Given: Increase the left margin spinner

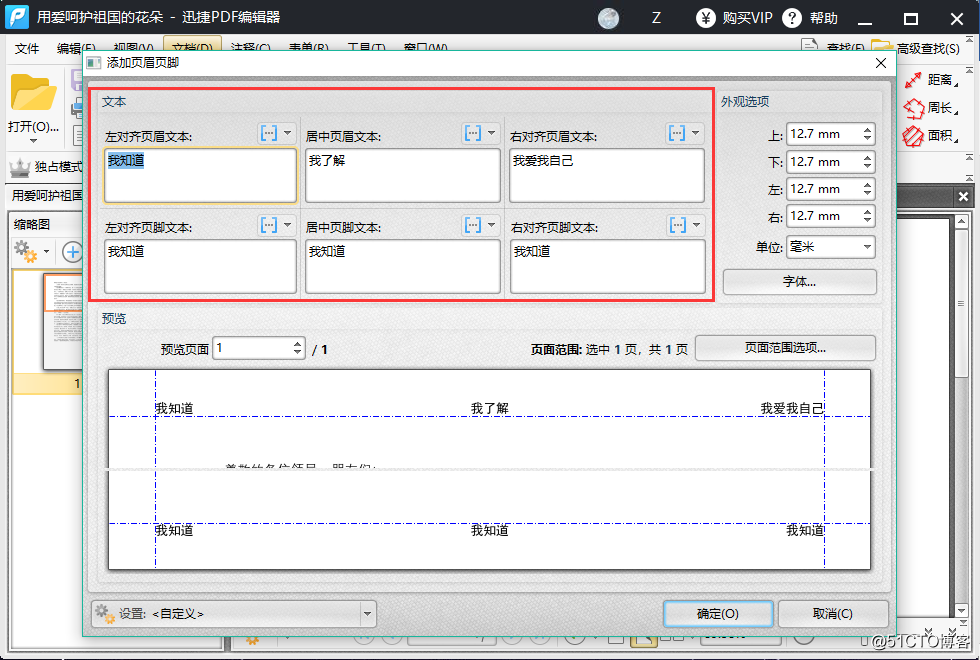Looking at the screenshot, I should tap(868, 184).
